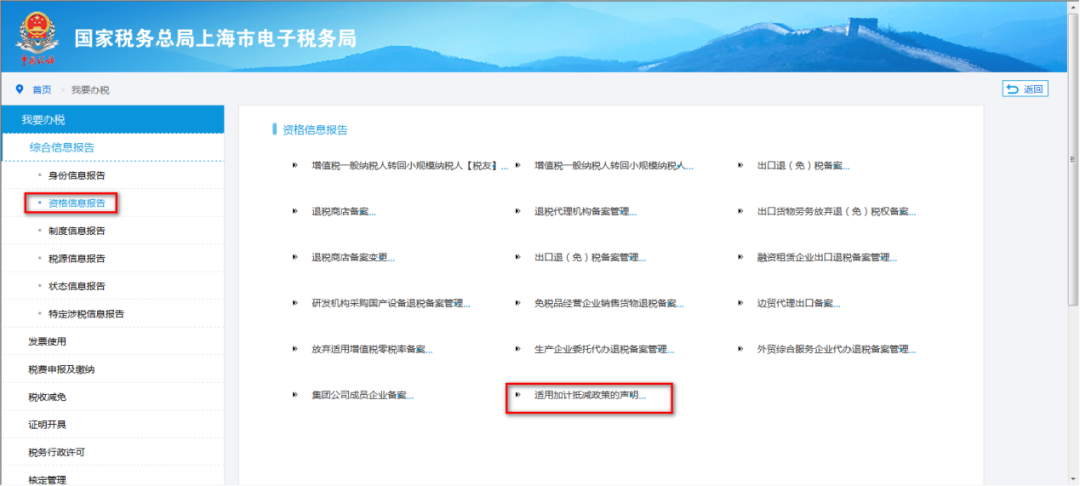Viewport: 1080px width, 486px height.
Task: Click the location pin icon beside 首页
Action: [x=19, y=89]
